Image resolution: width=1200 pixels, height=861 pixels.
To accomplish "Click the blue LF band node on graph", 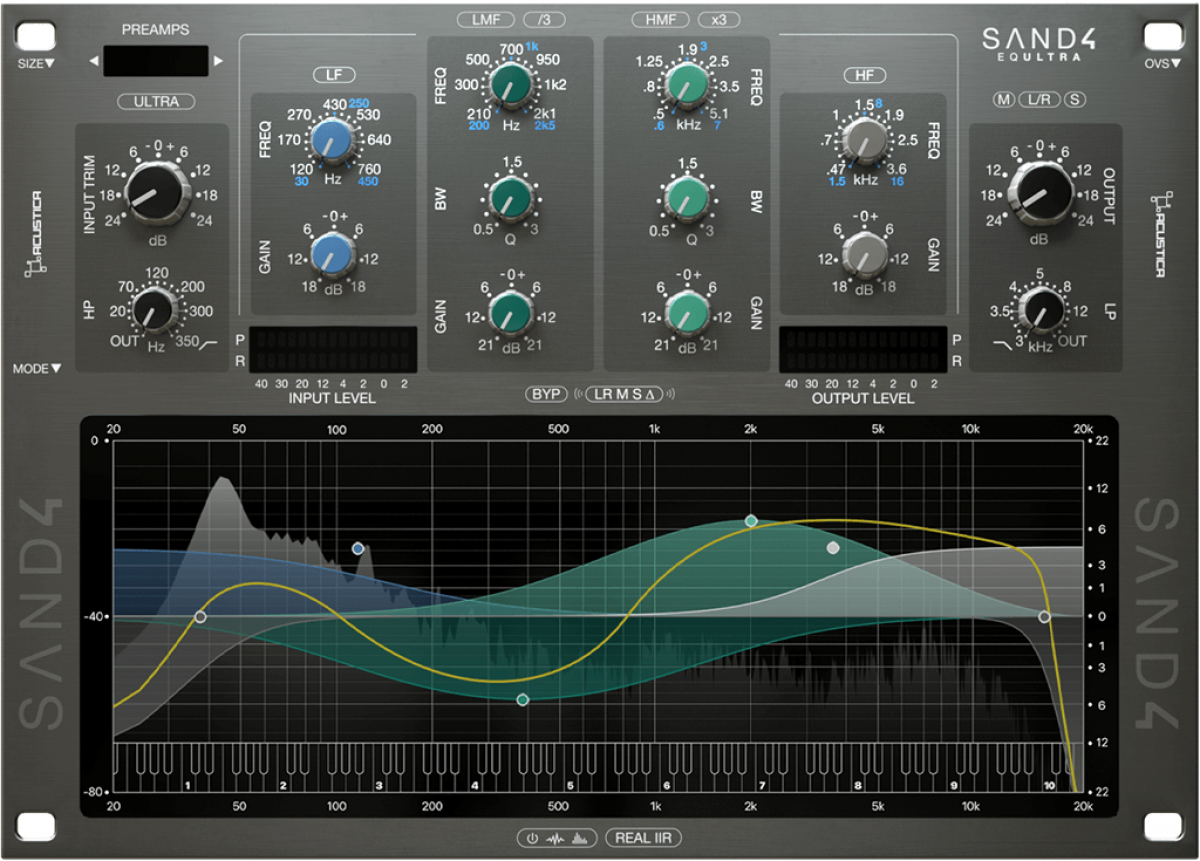I will (x=358, y=548).
